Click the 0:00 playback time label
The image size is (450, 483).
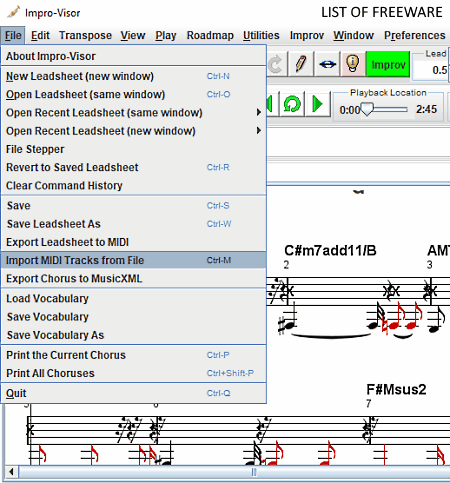point(349,110)
